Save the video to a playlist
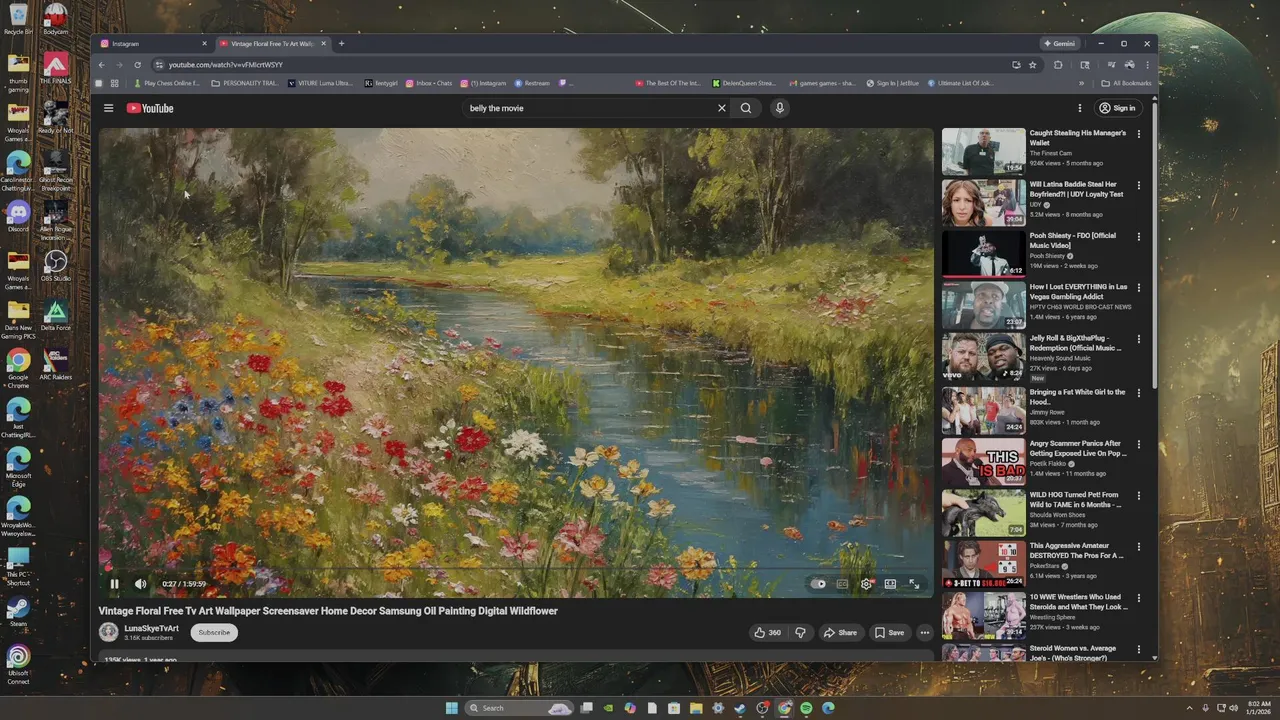 click(x=889, y=632)
